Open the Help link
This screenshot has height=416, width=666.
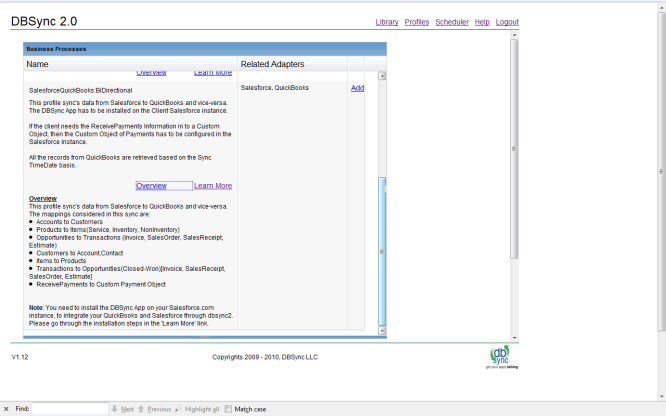click(x=482, y=22)
